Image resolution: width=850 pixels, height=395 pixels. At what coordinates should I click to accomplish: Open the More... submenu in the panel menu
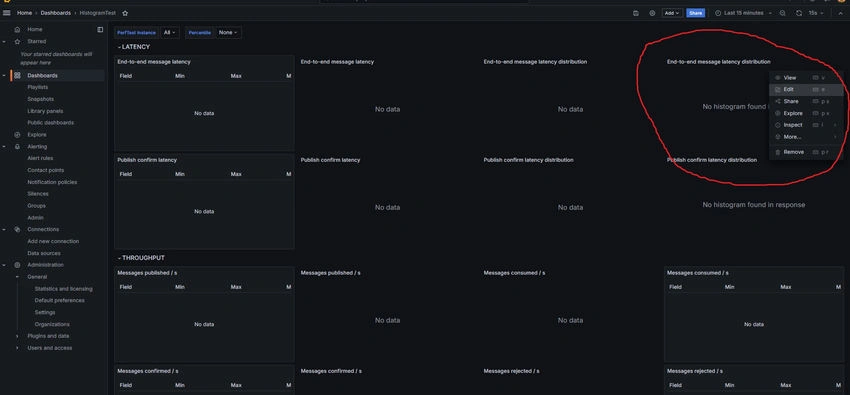point(806,137)
